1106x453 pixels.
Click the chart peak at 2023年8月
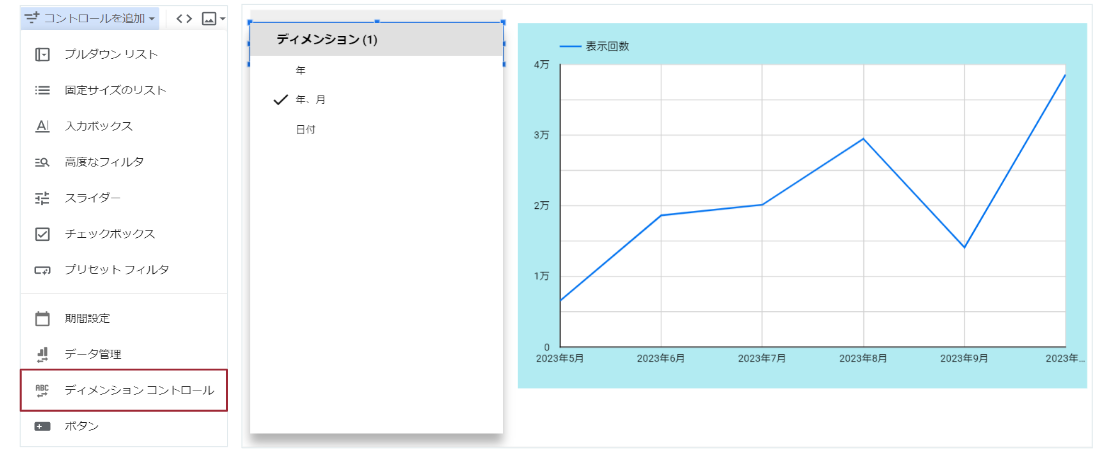(863, 139)
